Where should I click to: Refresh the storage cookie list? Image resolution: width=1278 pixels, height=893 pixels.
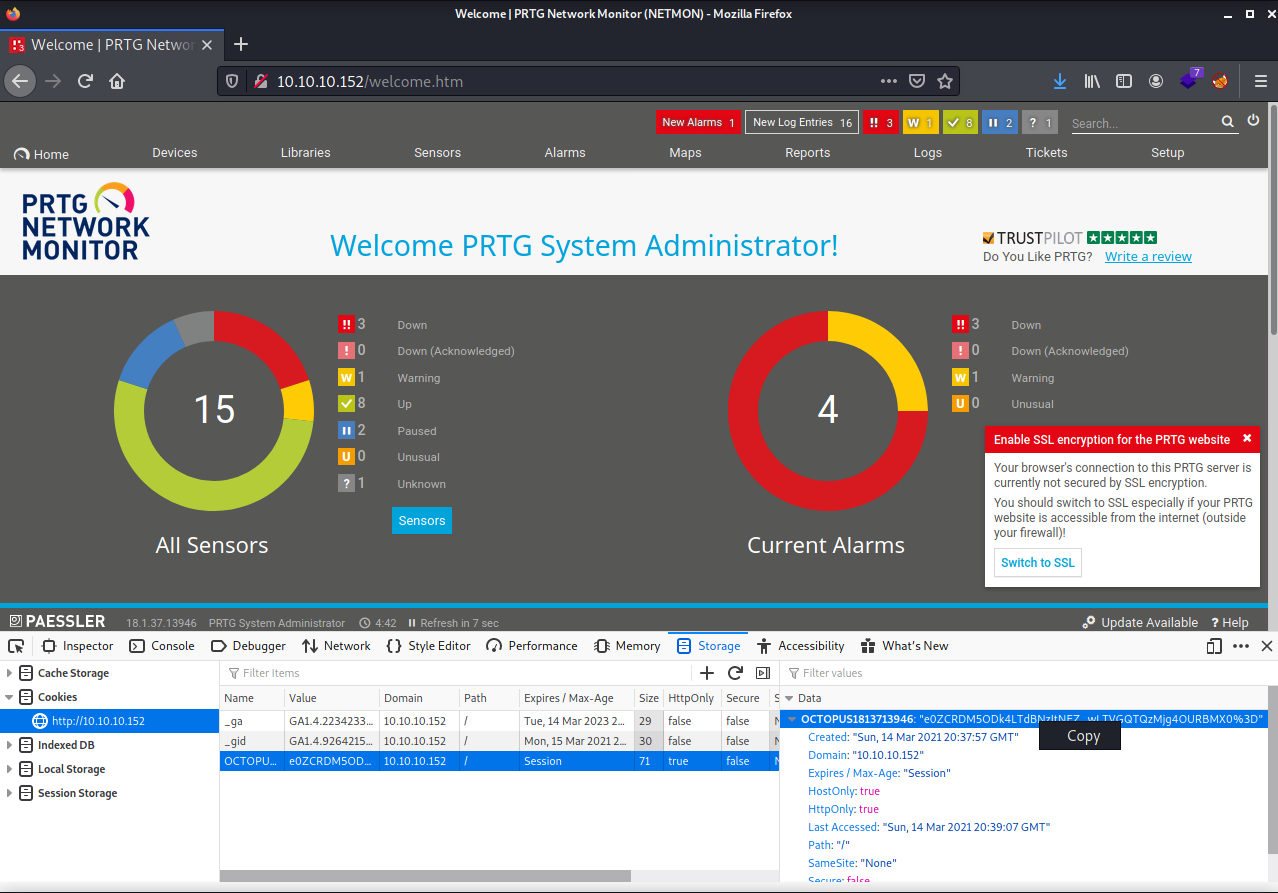(735, 673)
